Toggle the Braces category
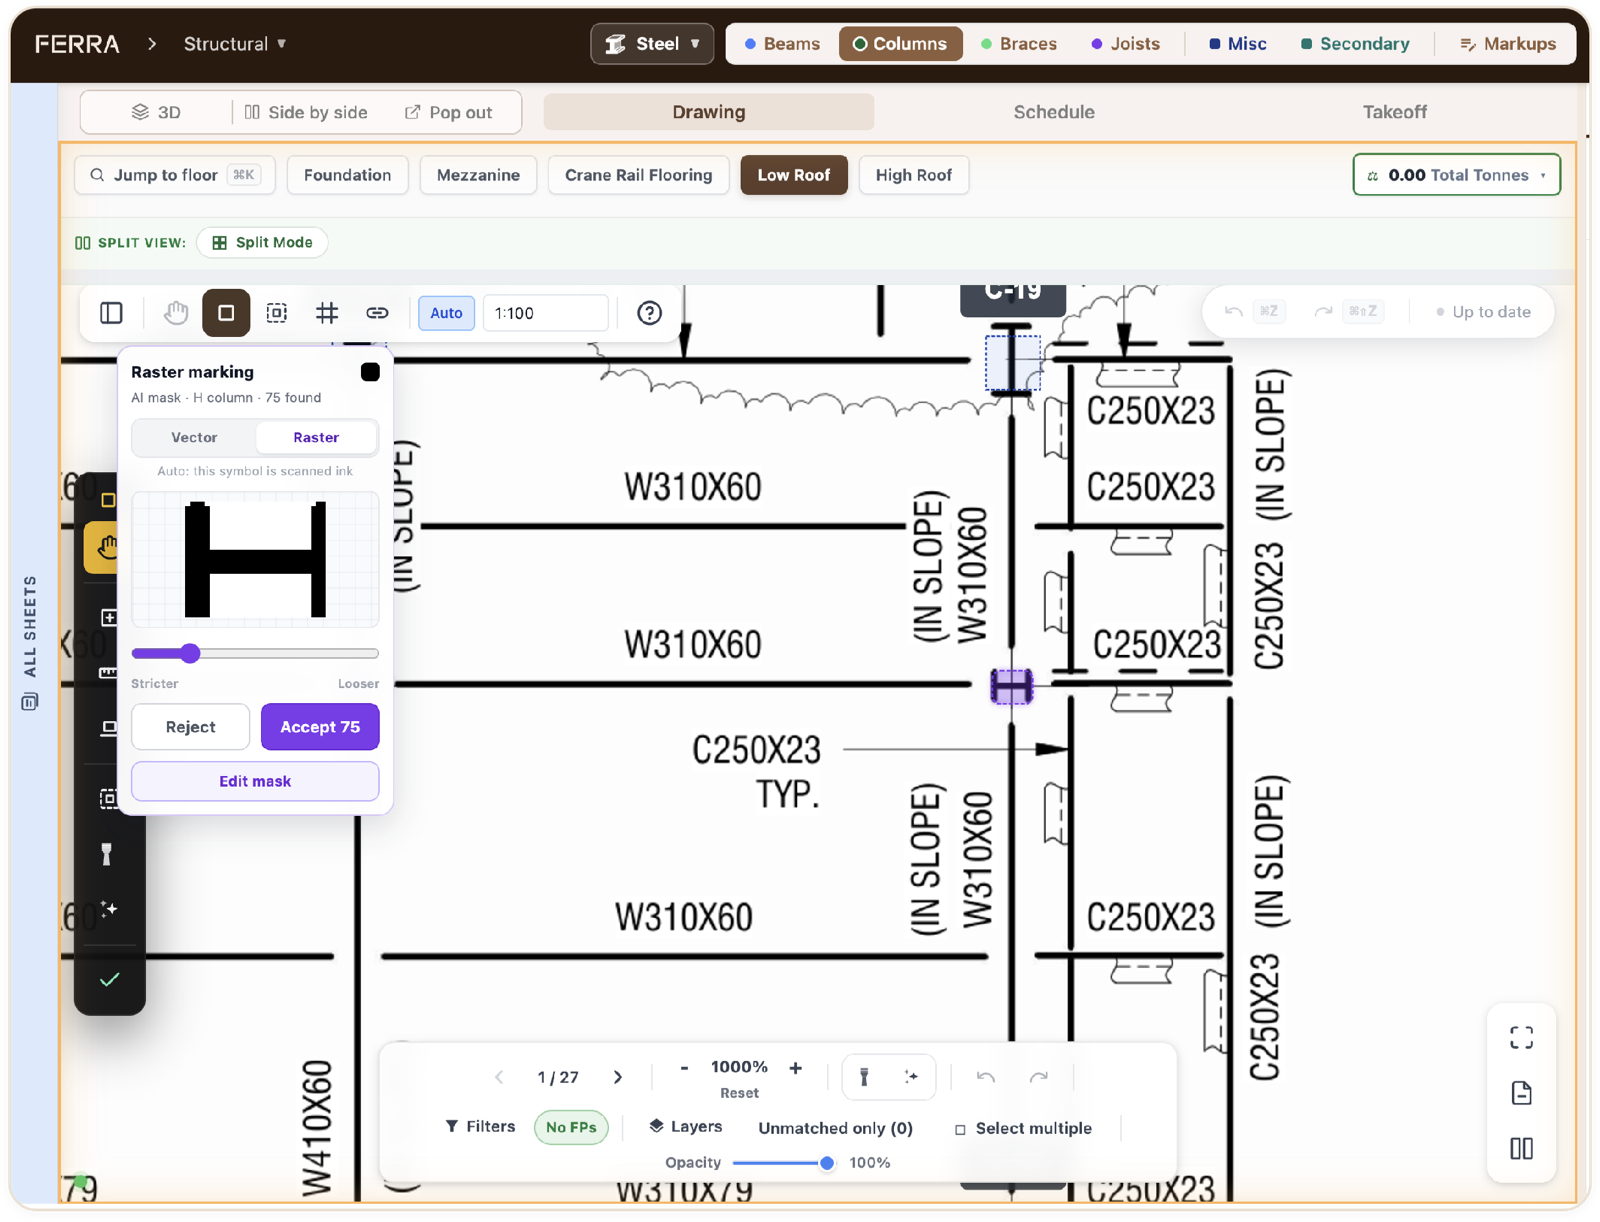This screenshot has height=1222, width=1600. coord(1019,44)
